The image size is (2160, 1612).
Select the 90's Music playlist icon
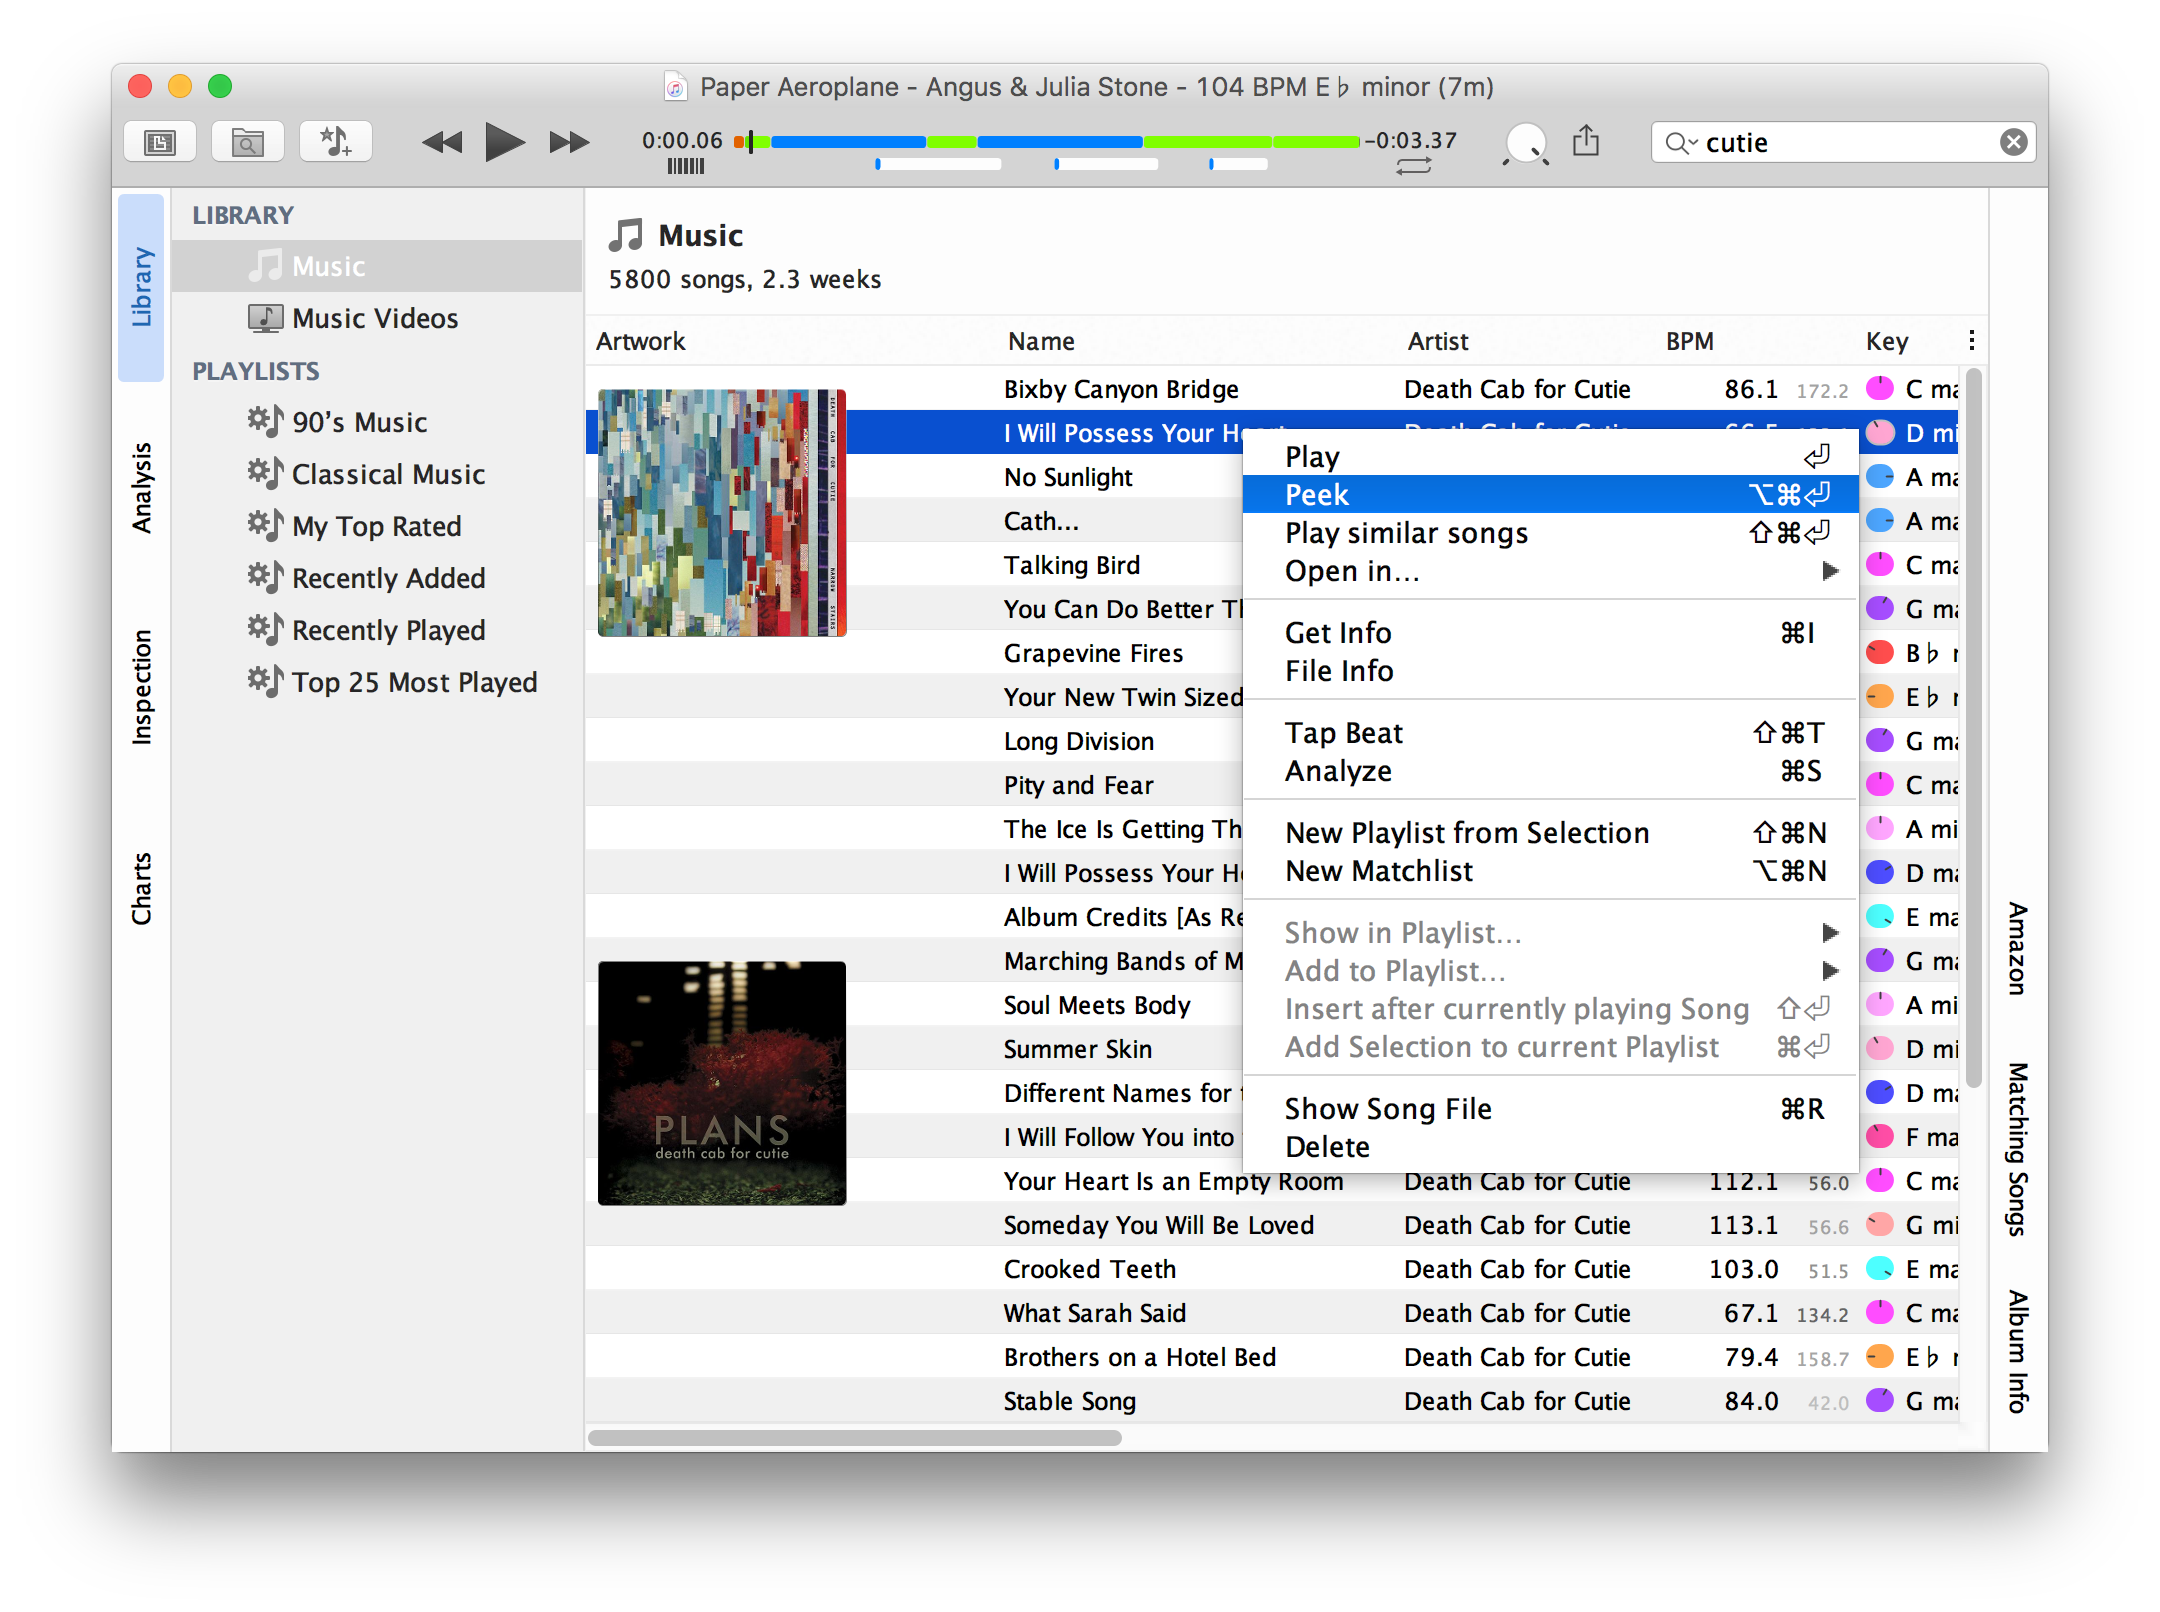[265, 422]
